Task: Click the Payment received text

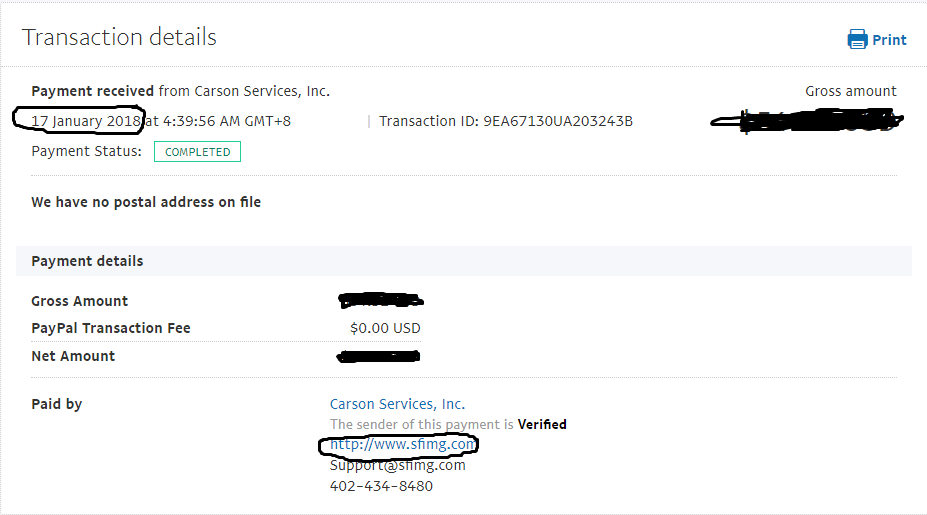Action: [x=92, y=91]
